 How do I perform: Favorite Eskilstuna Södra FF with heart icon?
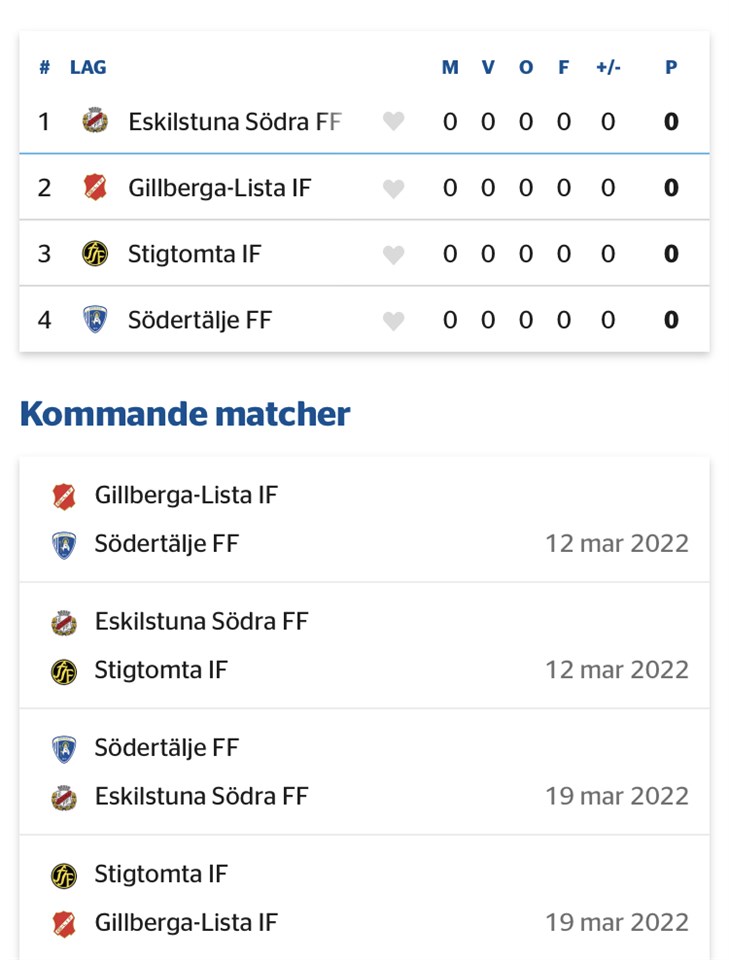[394, 122]
